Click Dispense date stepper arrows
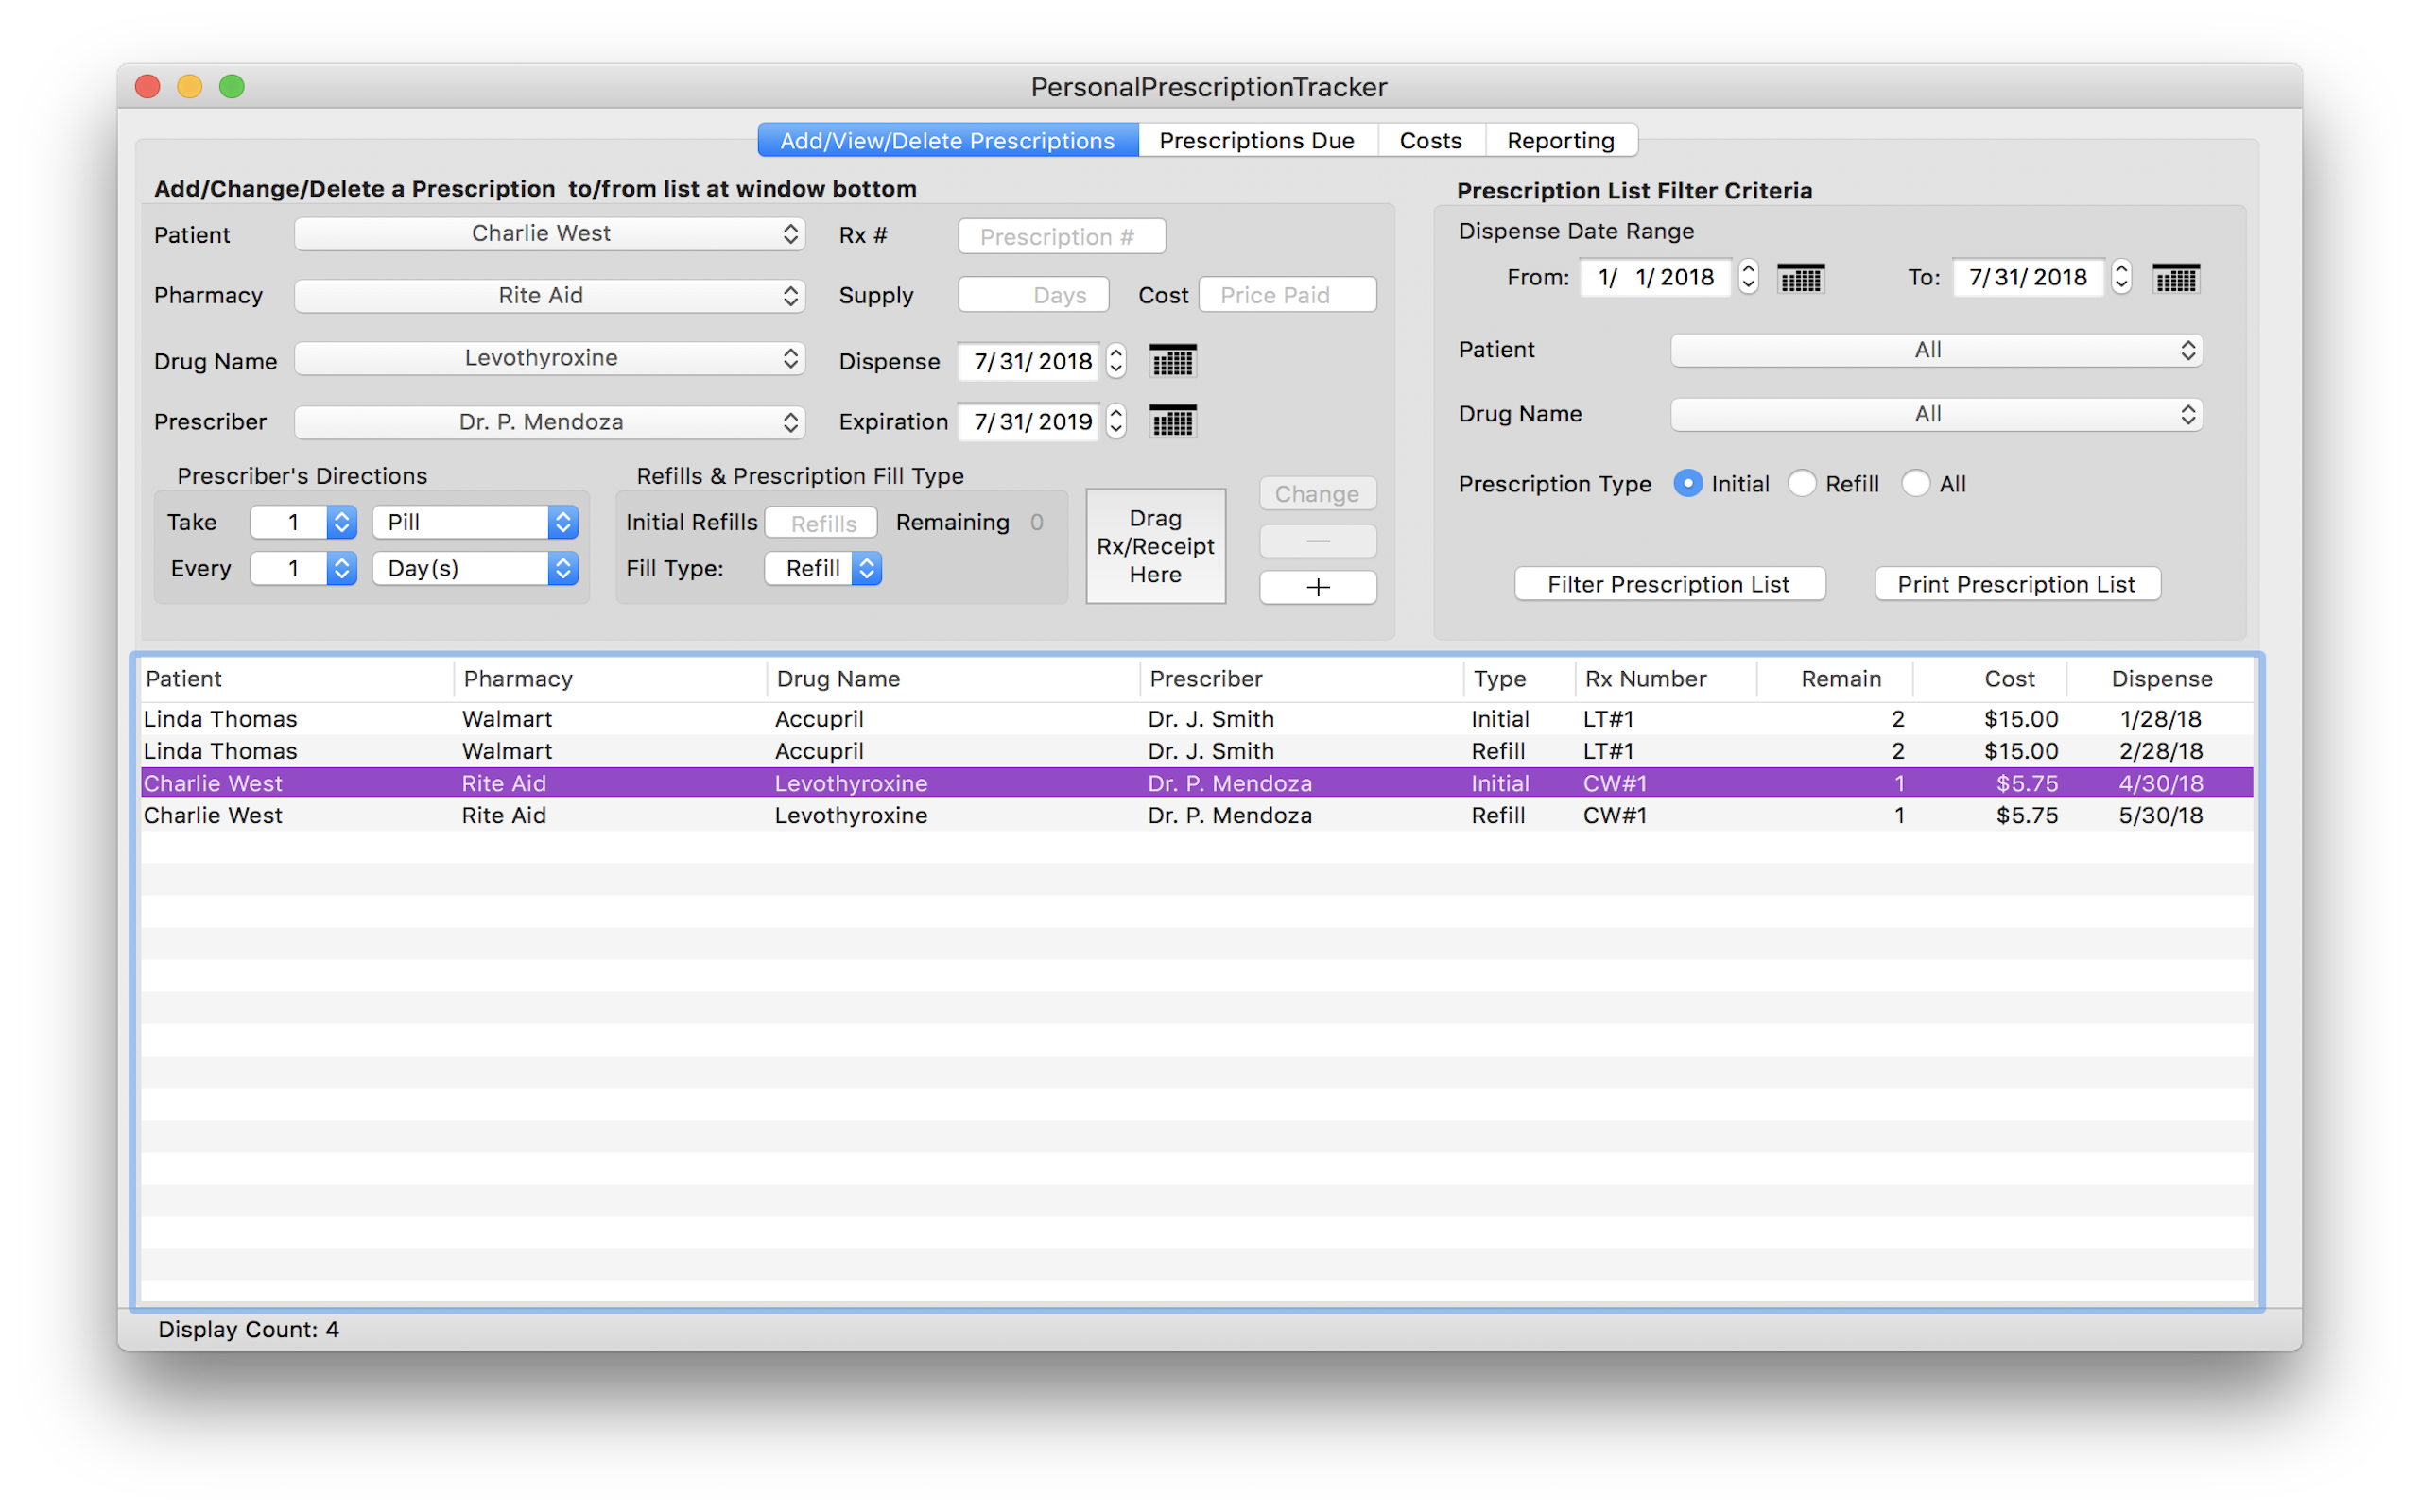Screen dimensions: 2420x1512 (1116, 361)
